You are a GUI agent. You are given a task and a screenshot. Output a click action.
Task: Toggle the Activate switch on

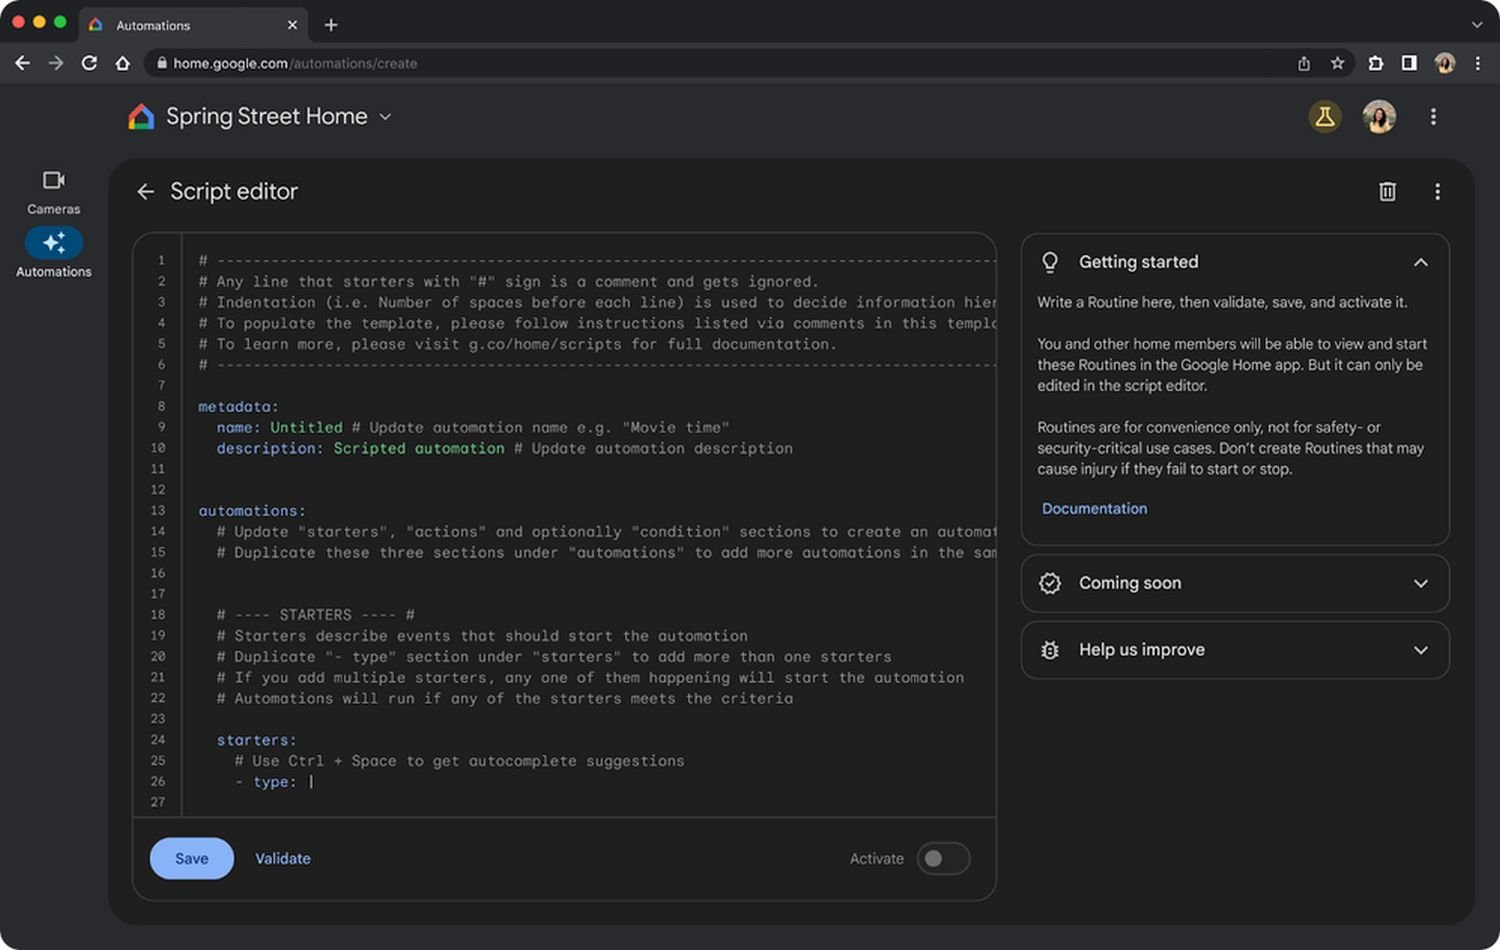click(942, 858)
